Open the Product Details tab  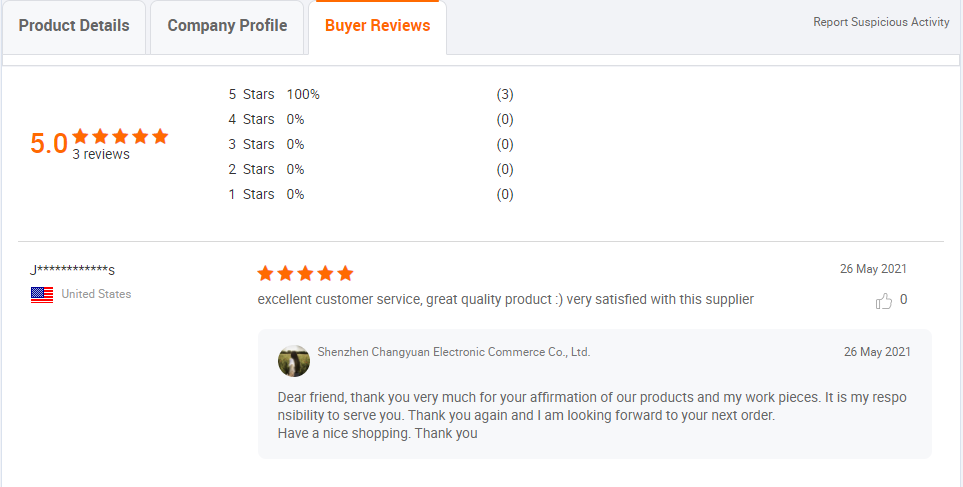click(x=74, y=26)
